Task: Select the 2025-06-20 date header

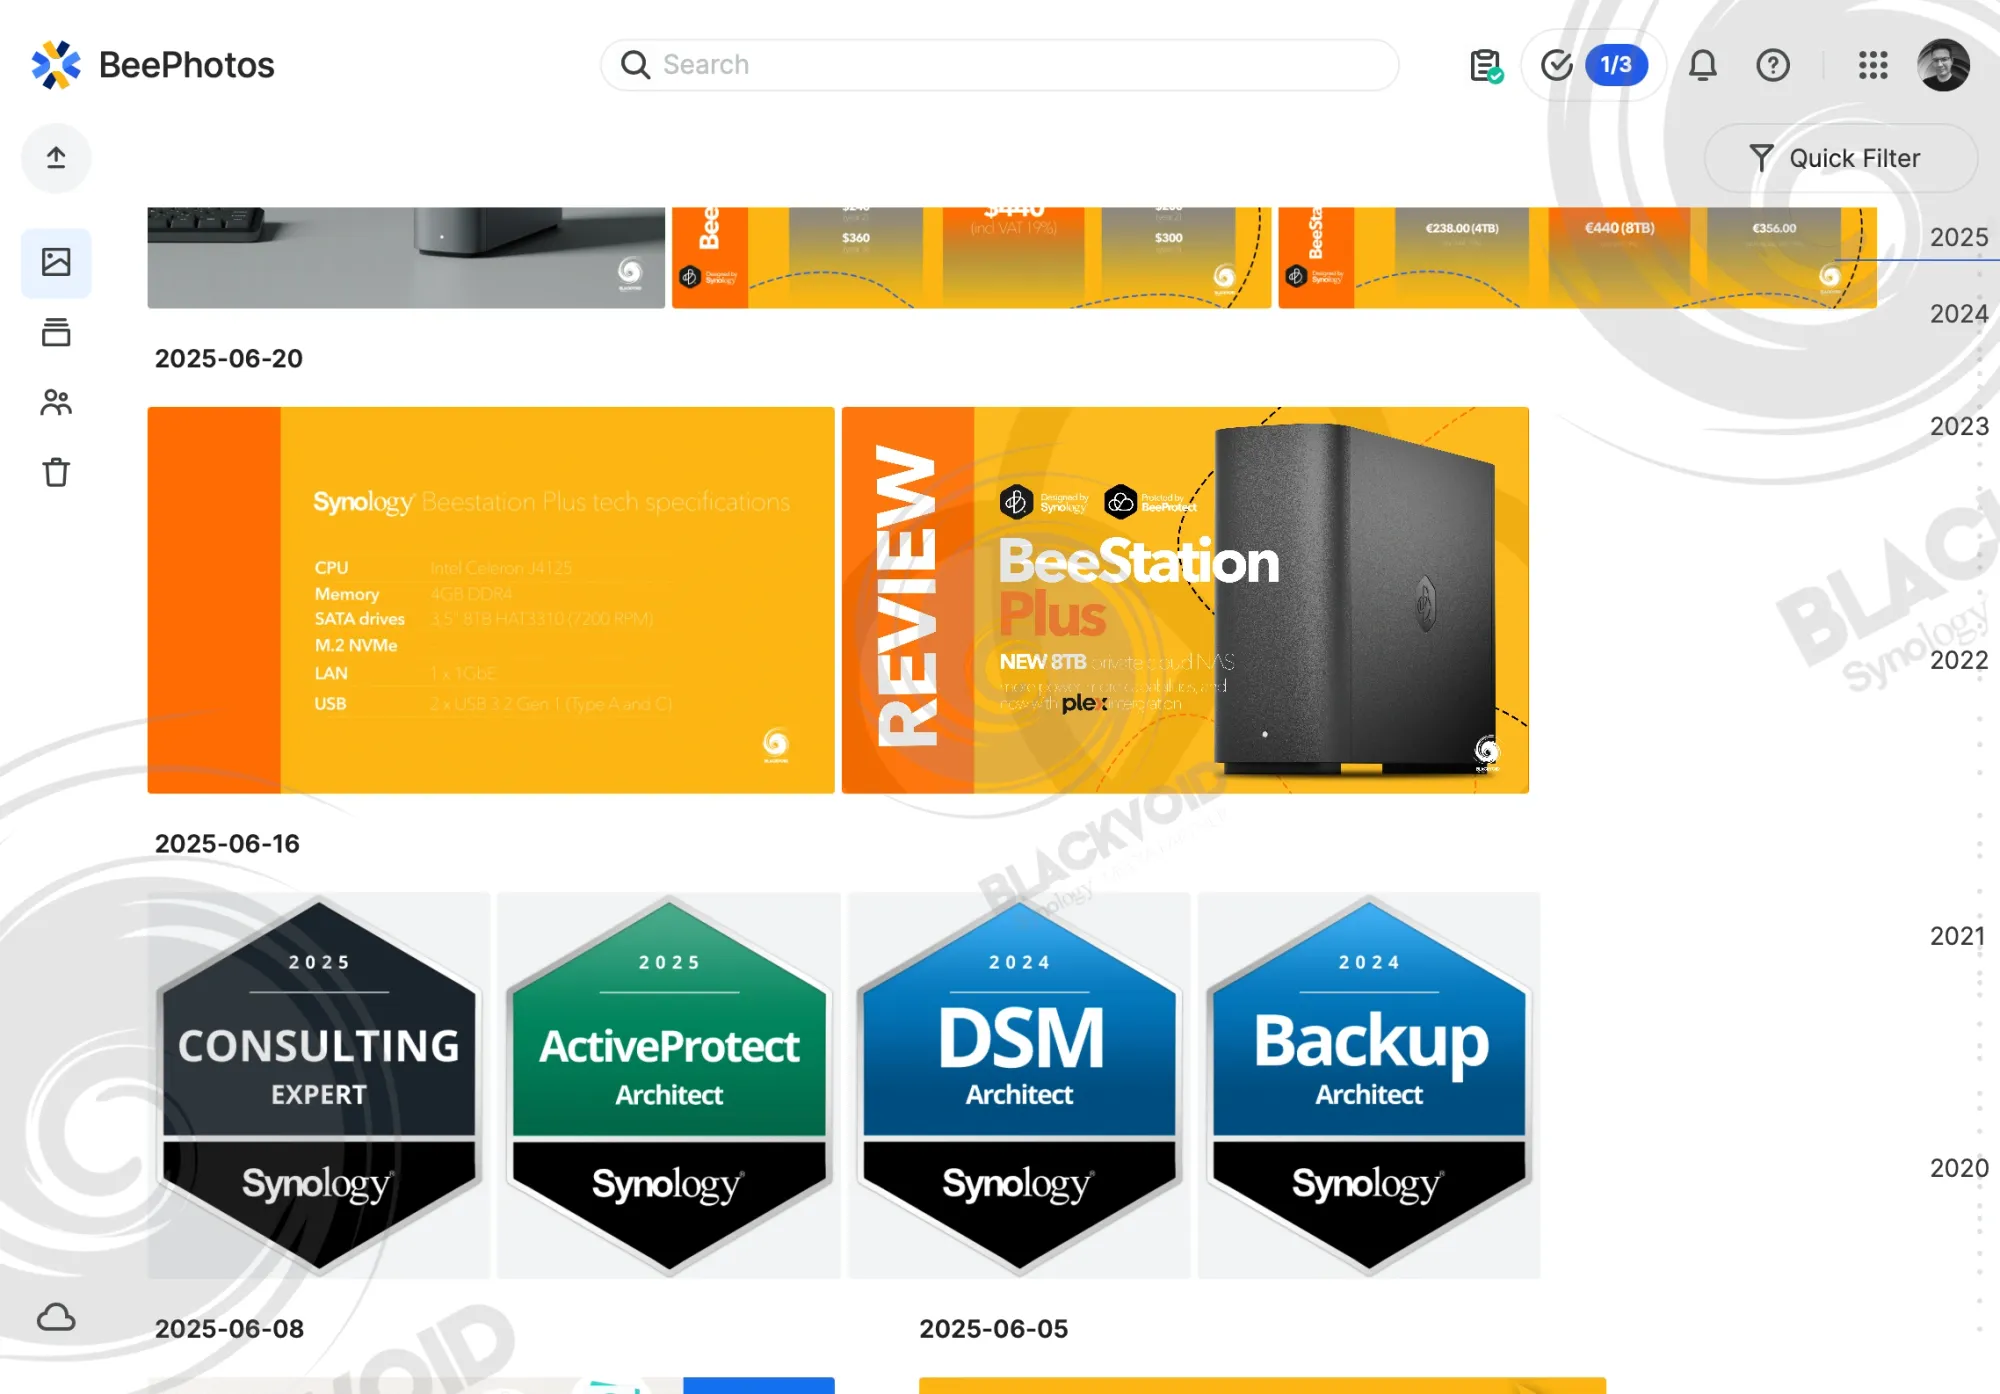Action: point(229,358)
